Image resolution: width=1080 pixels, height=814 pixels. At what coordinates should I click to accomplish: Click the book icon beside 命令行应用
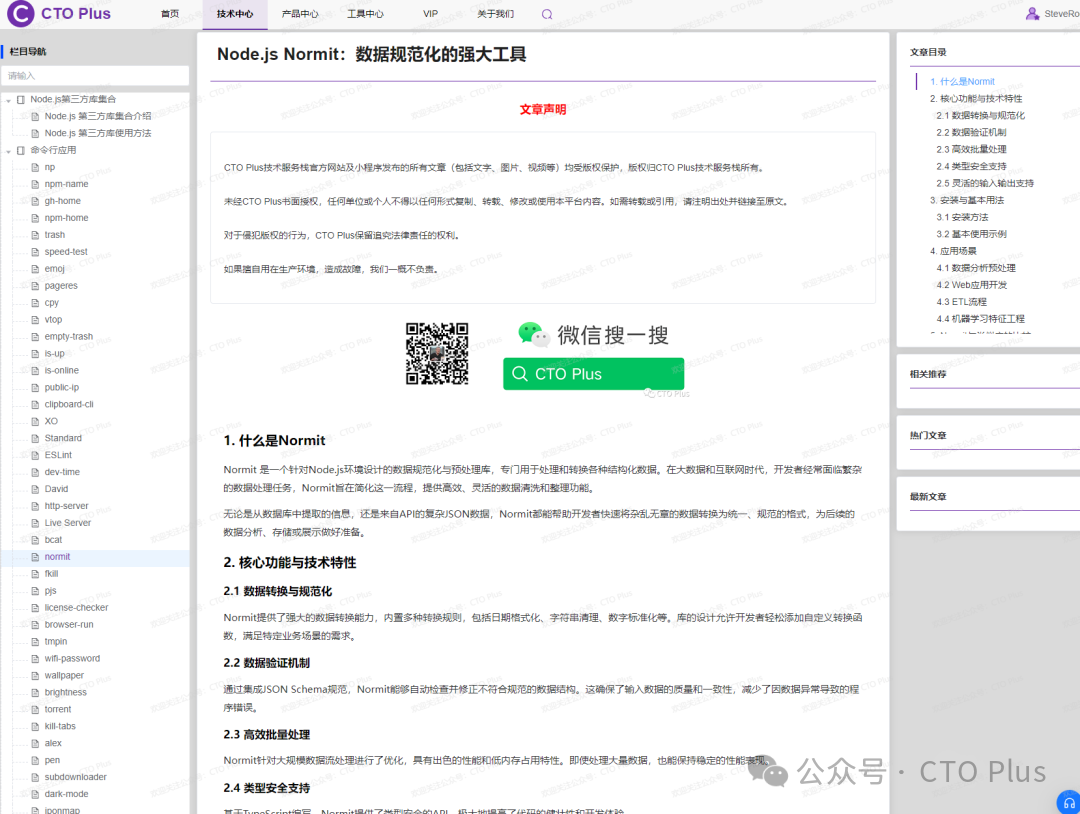tap(21, 150)
